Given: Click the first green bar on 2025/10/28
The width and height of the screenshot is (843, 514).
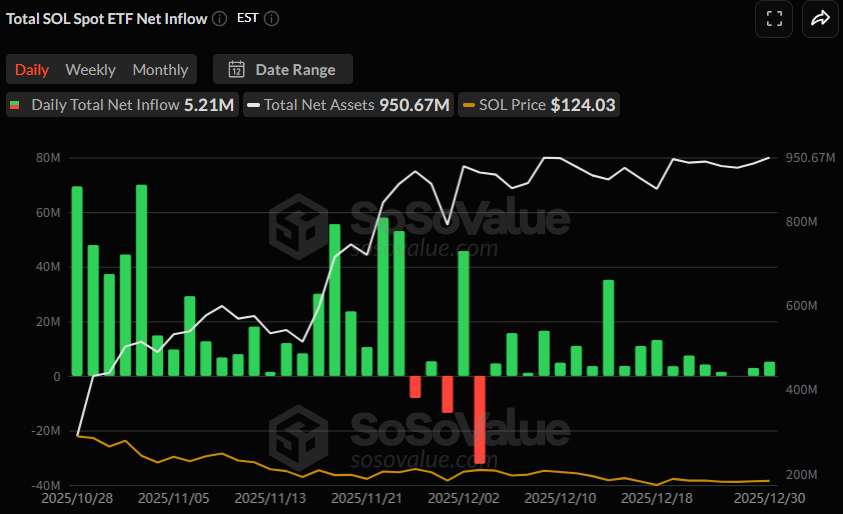Looking at the screenshot, I should pyautogui.click(x=77, y=281).
